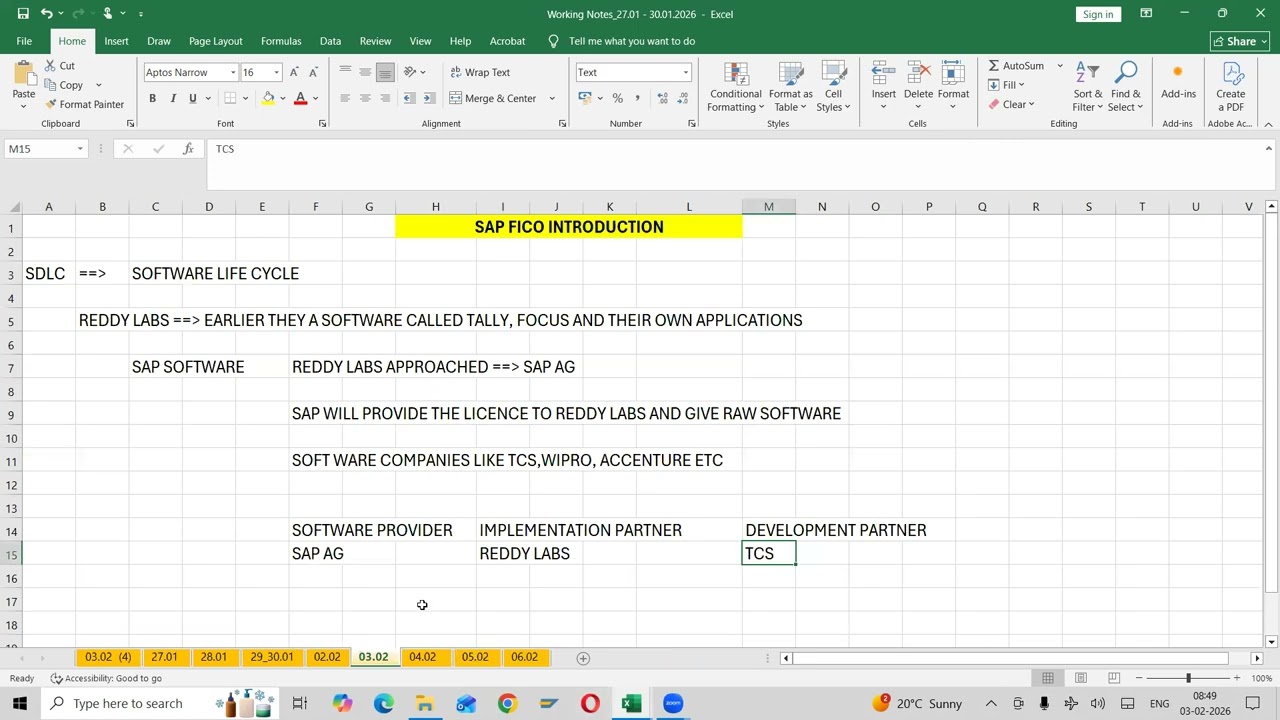Switch to the Data ribbon tab
Viewport: 1280px width, 720px height.
point(330,41)
